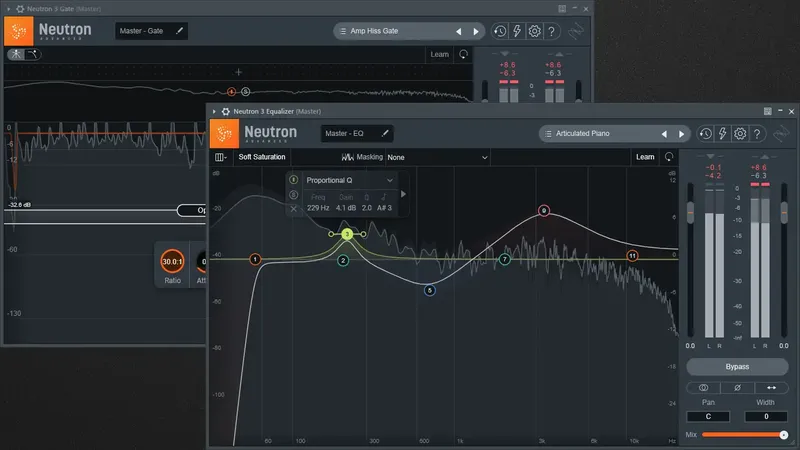Open the Gate window settings gear
800x450 pixels.
534,31
